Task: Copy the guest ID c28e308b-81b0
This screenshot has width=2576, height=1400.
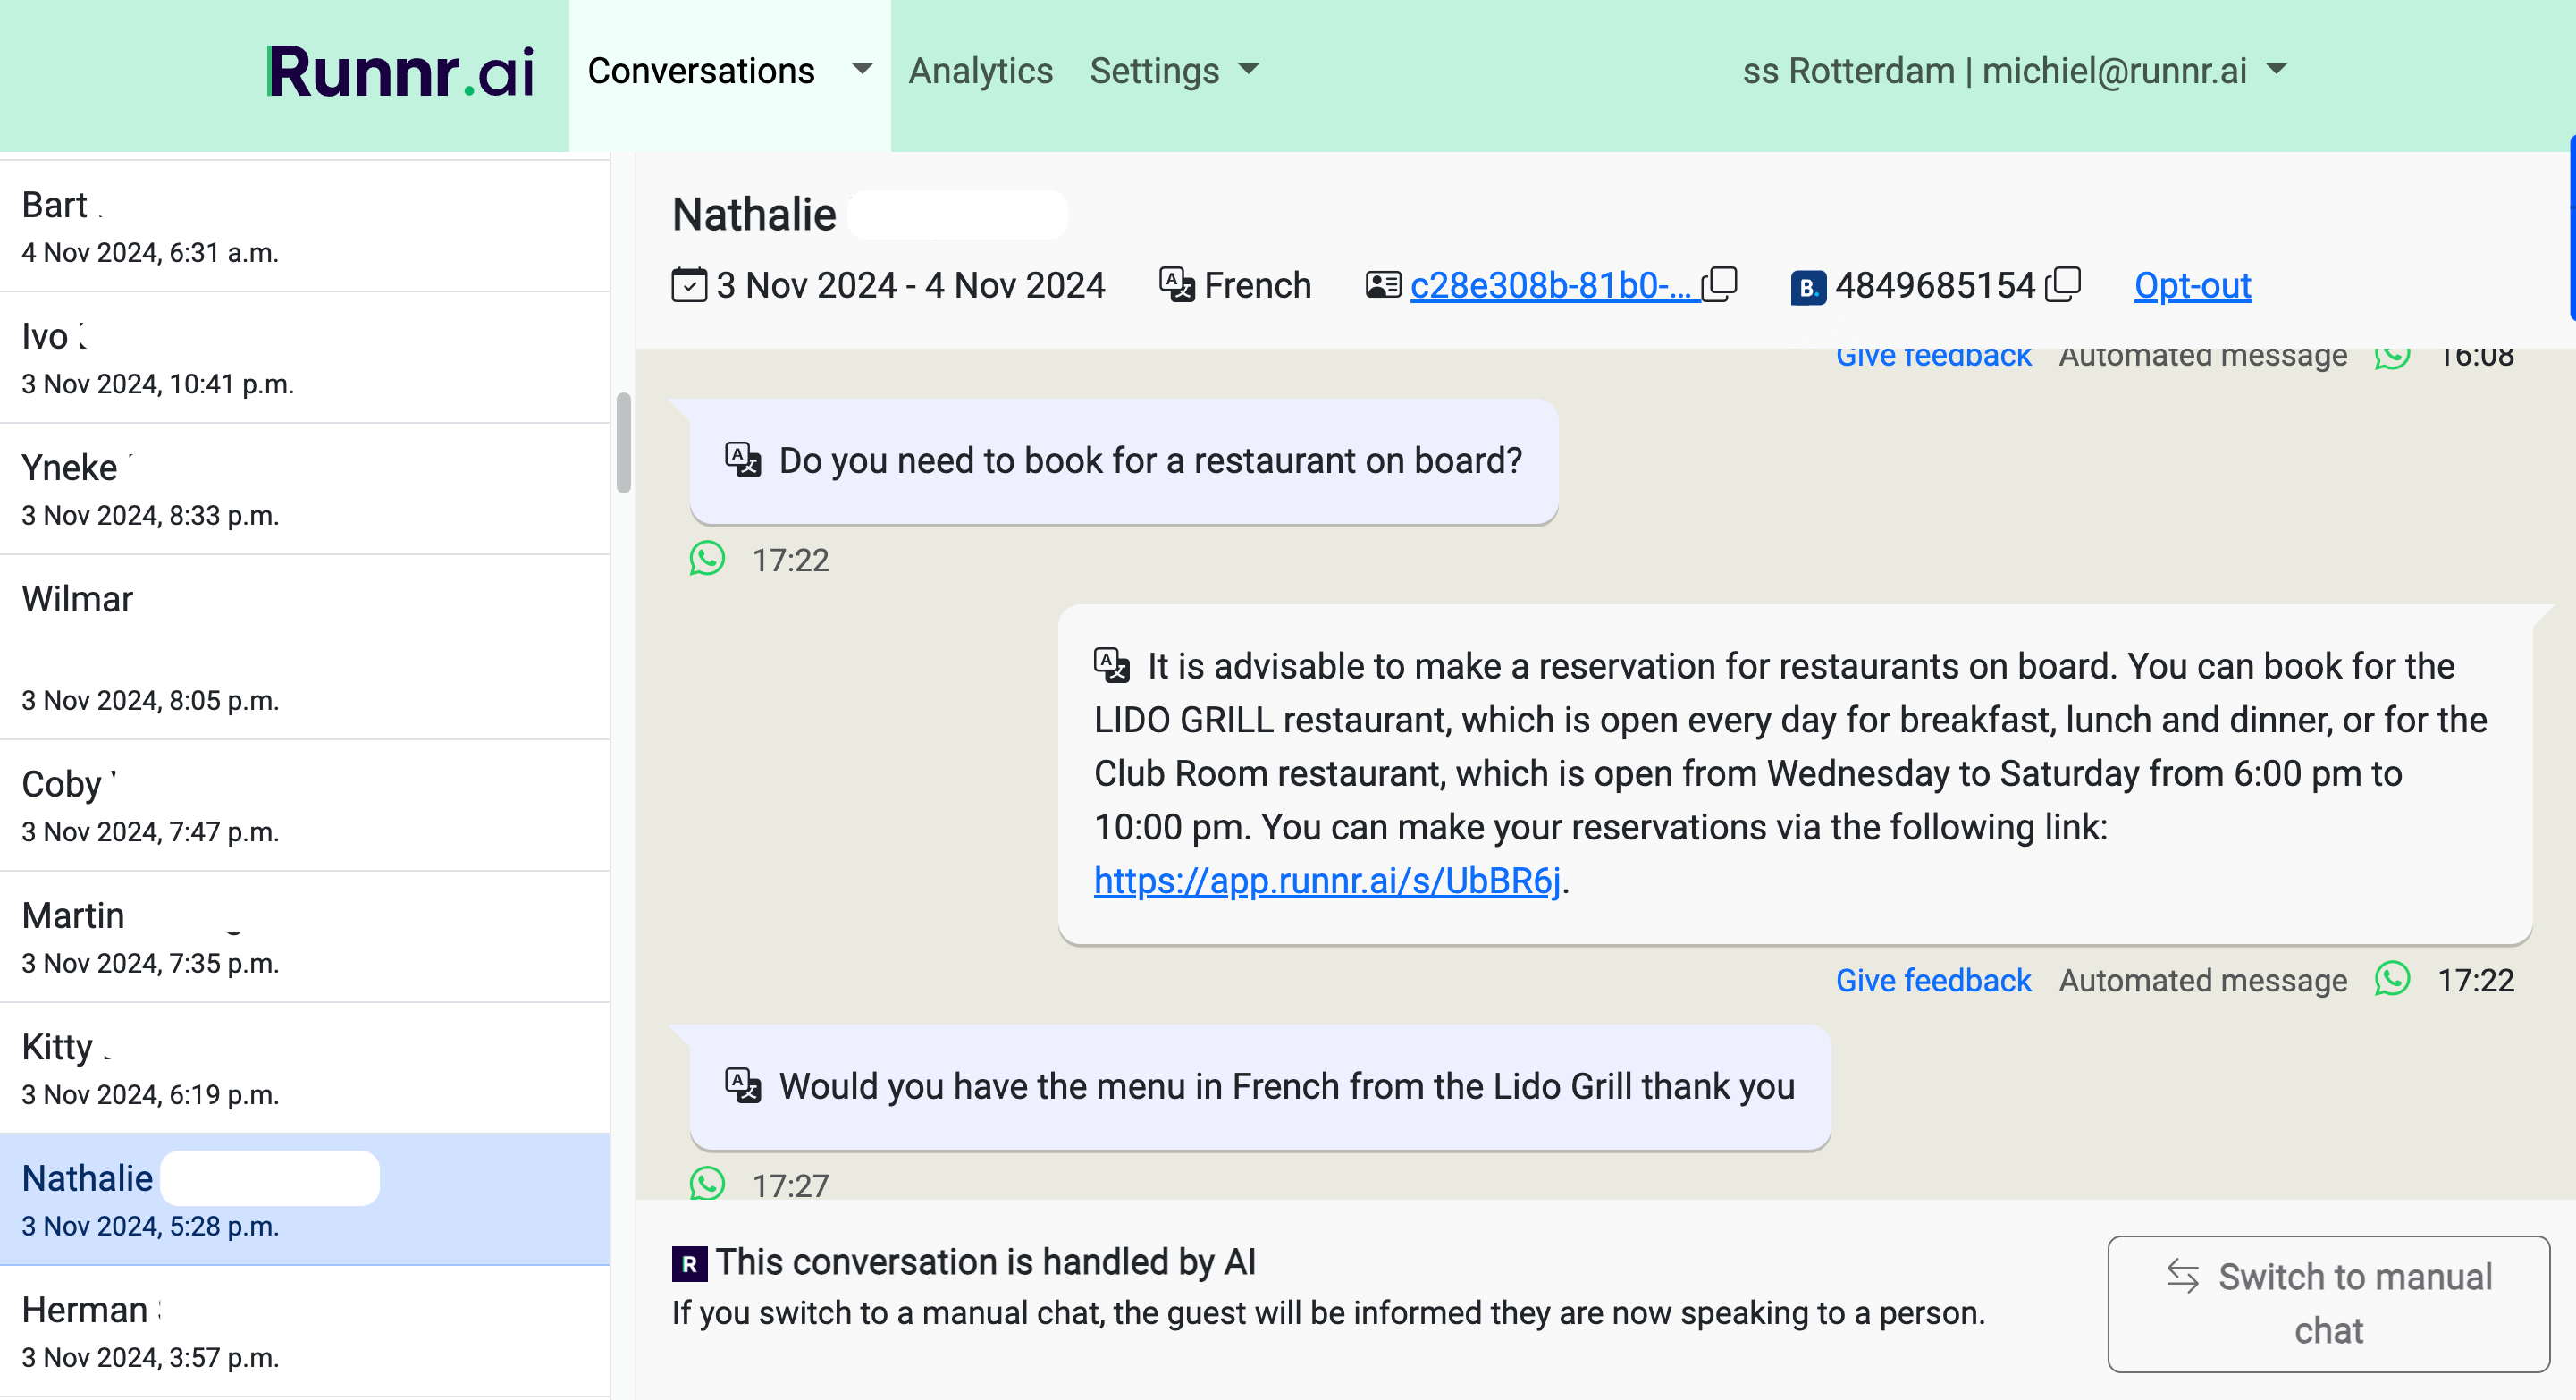Action: (x=1720, y=285)
